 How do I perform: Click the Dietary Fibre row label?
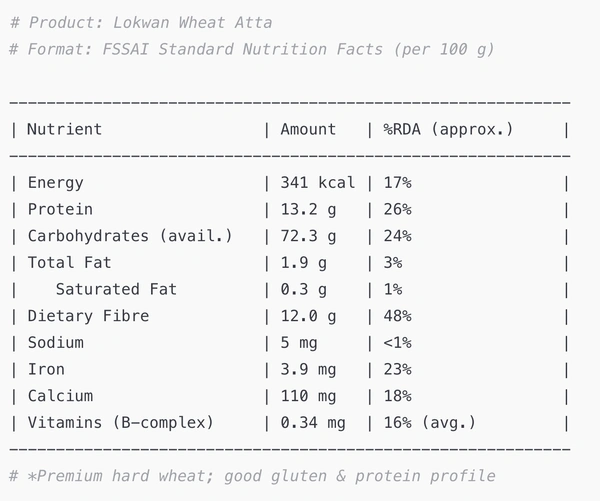pos(88,316)
